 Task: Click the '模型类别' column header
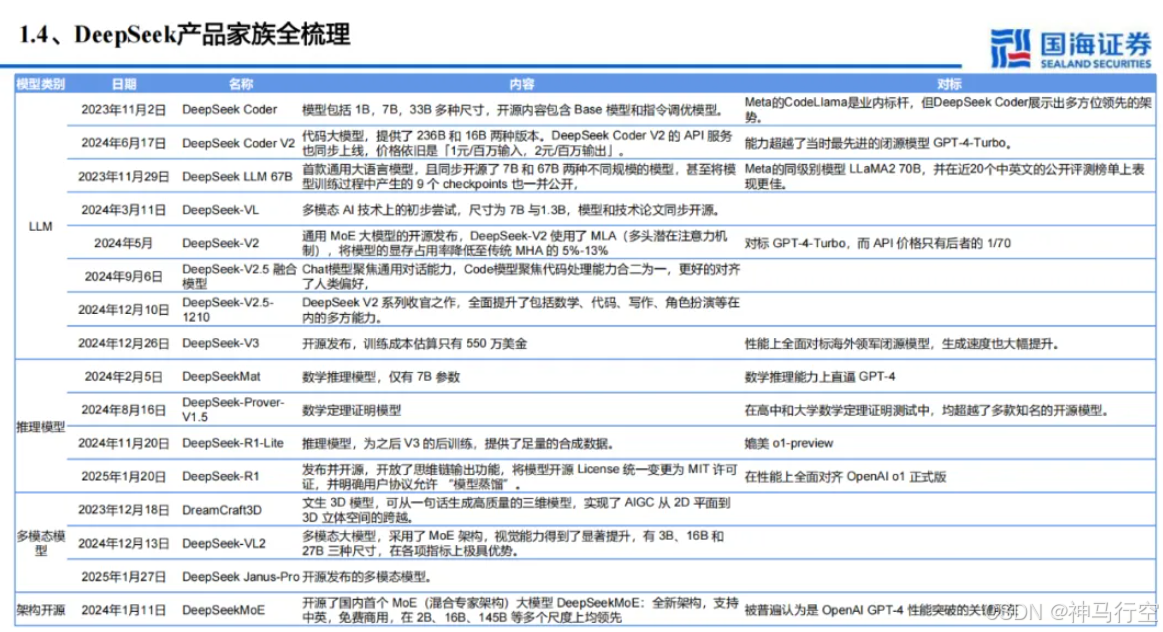pyautogui.click(x=40, y=84)
